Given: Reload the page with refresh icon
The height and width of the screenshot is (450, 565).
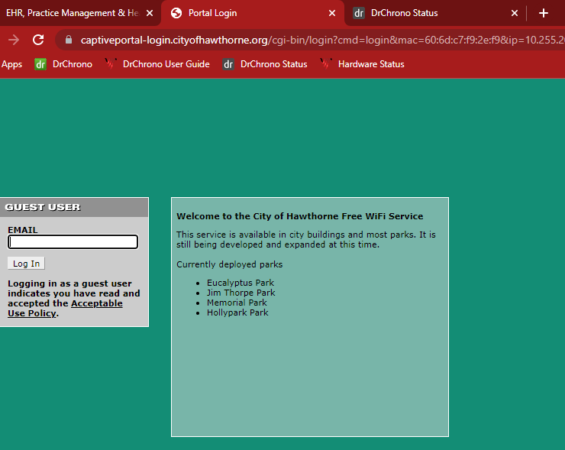Looking at the screenshot, I should (x=38, y=40).
